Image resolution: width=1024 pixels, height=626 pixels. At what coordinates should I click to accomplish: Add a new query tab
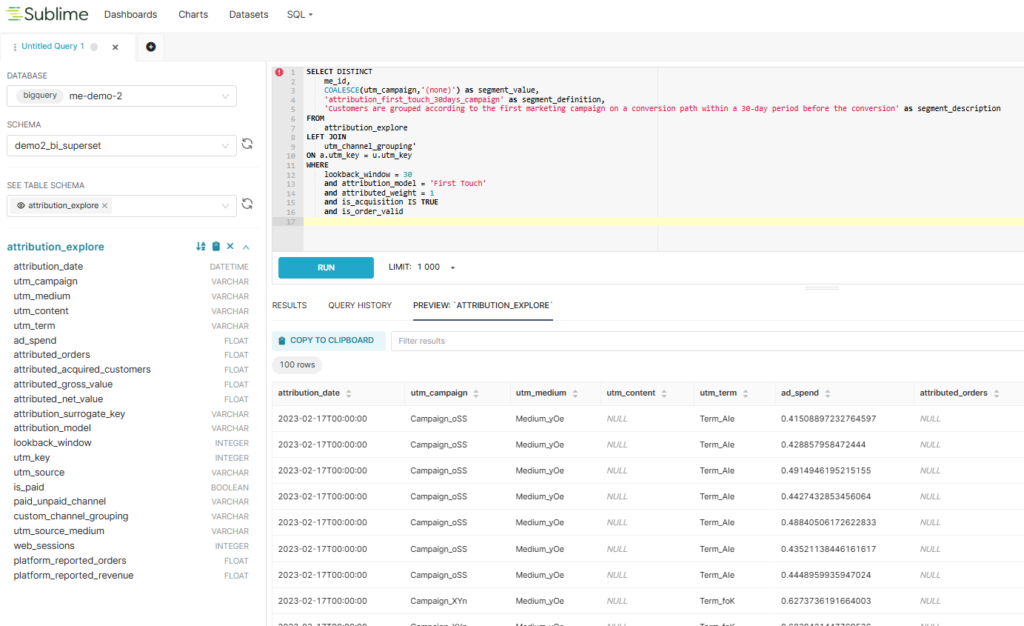tap(151, 47)
